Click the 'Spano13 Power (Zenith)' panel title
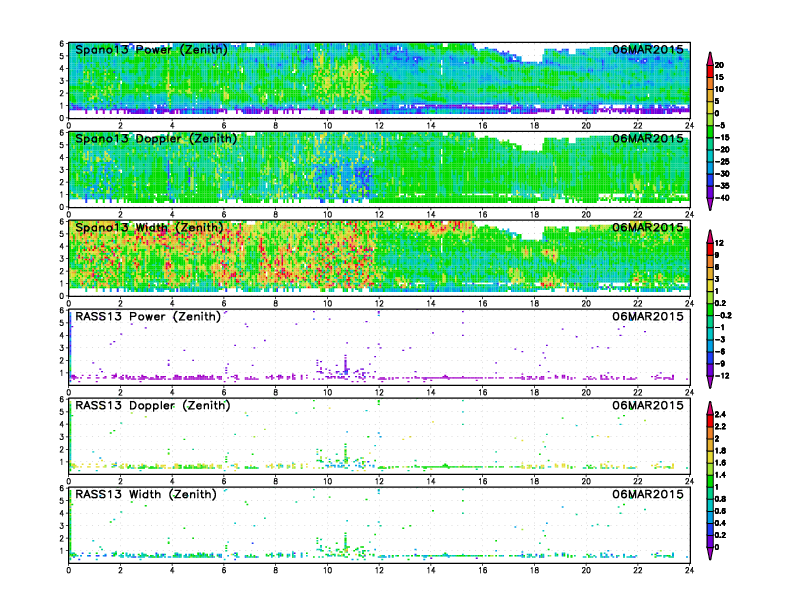The width and height of the screenshot is (792, 612). pyautogui.click(x=151, y=50)
